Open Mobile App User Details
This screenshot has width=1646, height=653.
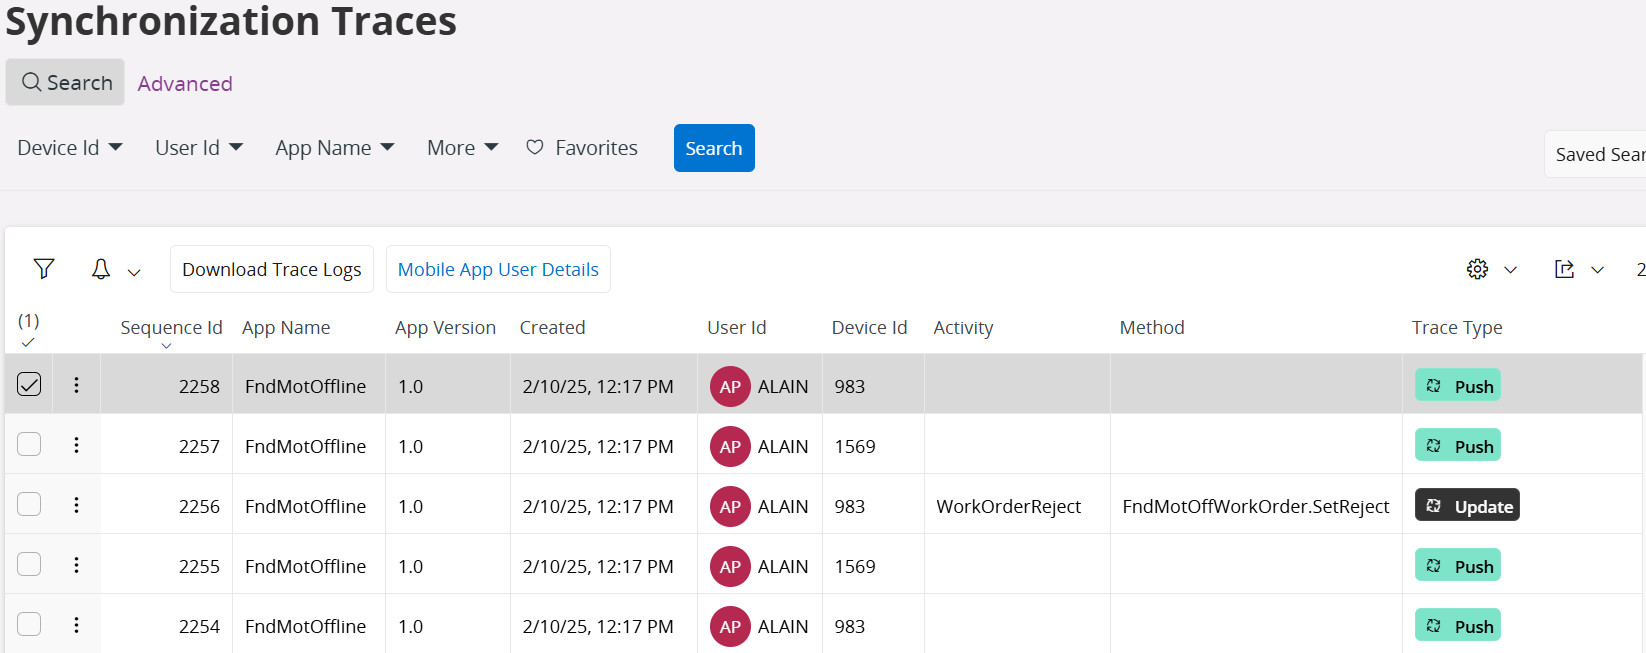[498, 270]
